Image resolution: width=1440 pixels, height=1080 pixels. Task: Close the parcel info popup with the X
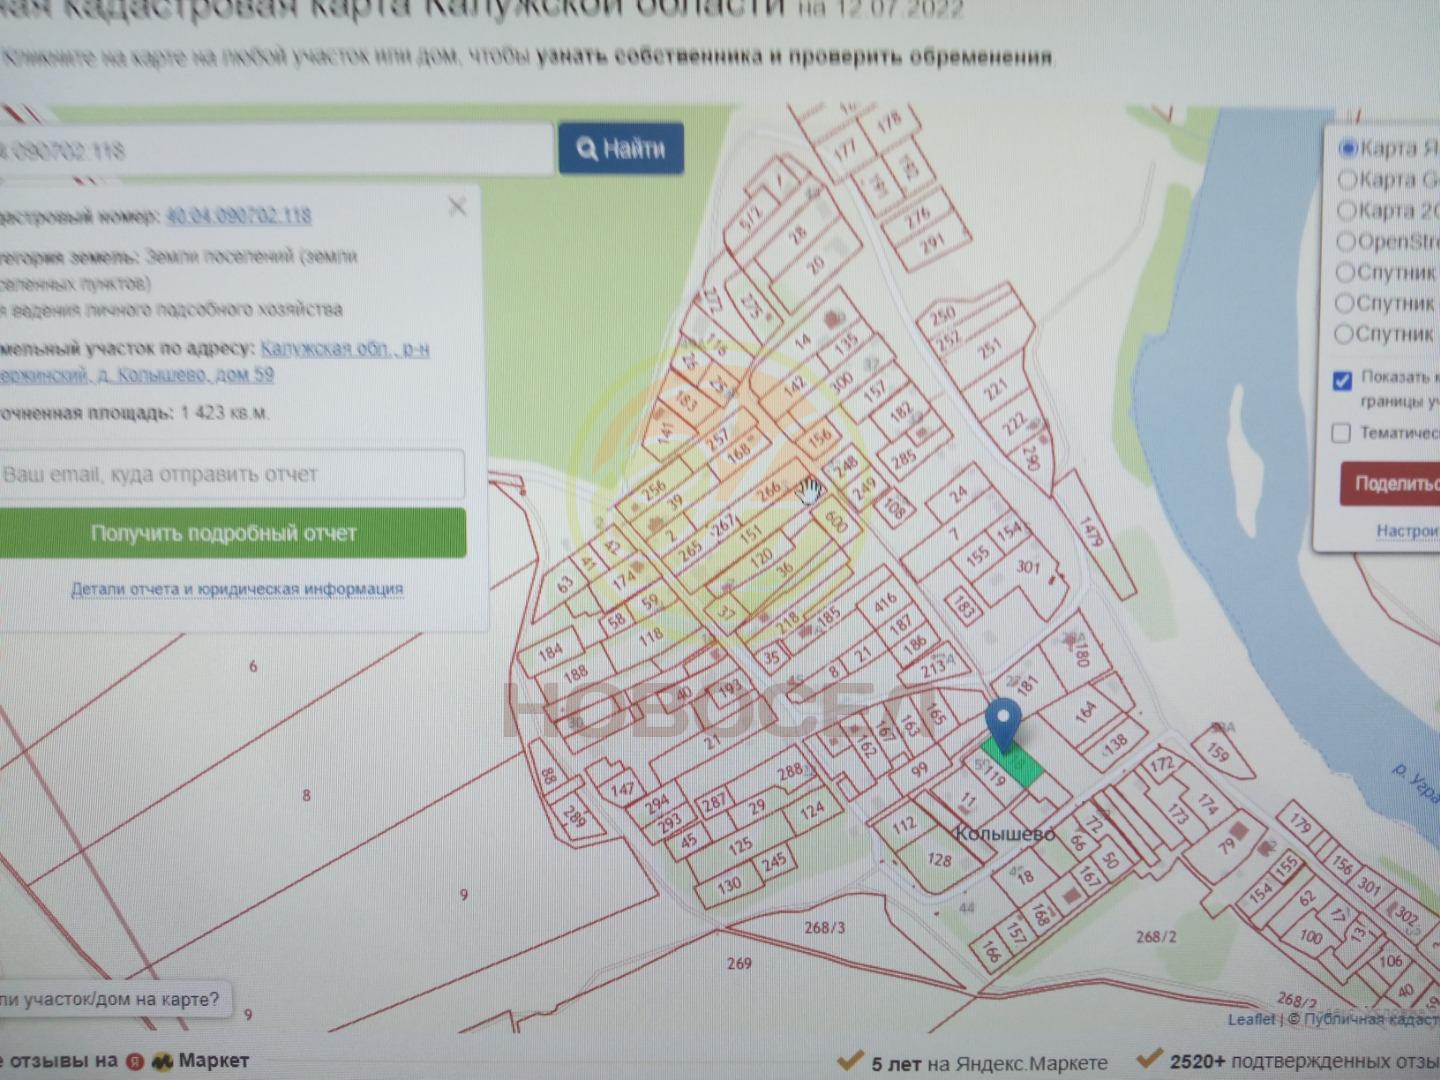click(457, 207)
